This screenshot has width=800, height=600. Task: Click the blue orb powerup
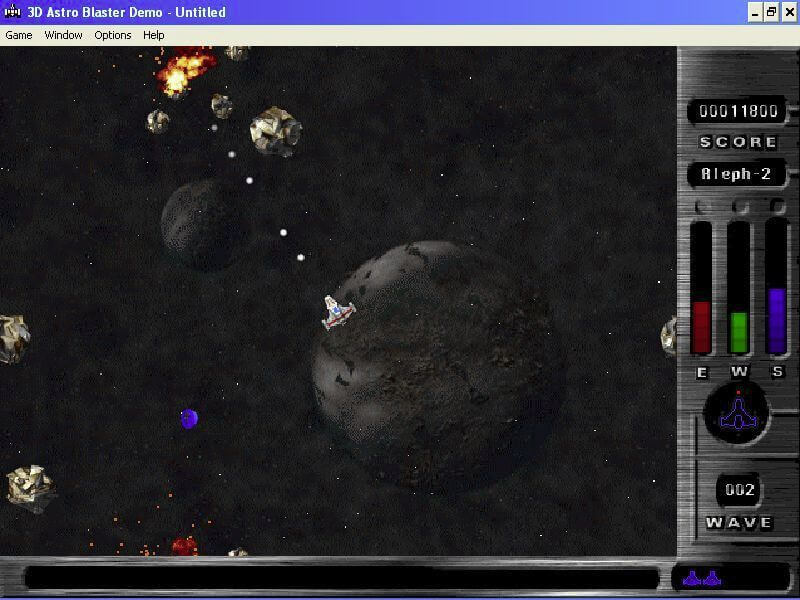pos(189,418)
